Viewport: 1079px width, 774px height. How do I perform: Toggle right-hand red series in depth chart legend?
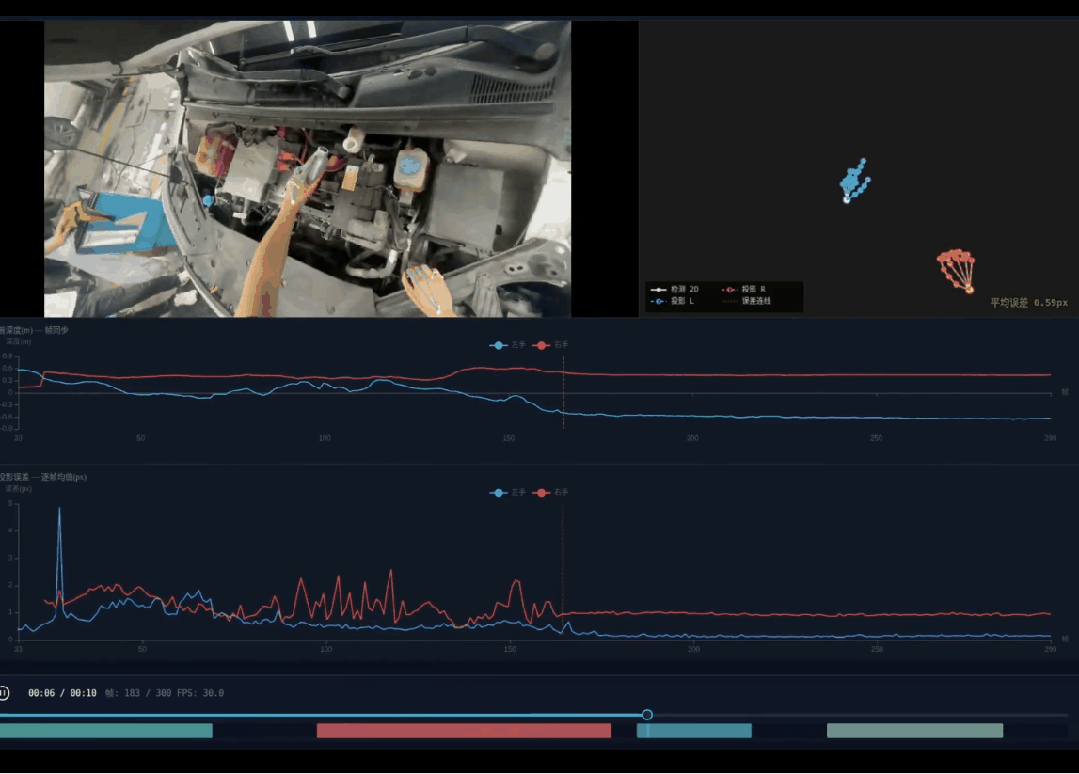(x=551, y=345)
